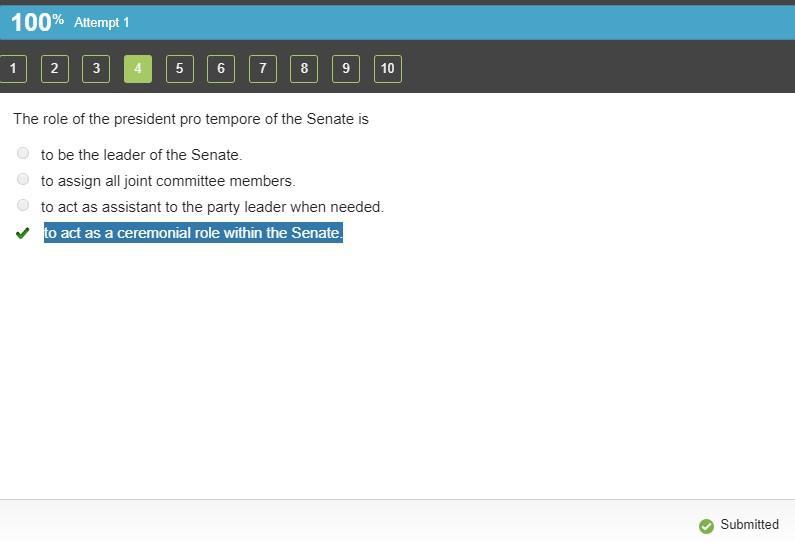Go to question 1
Viewport: 795px width, 542px height.
12,68
